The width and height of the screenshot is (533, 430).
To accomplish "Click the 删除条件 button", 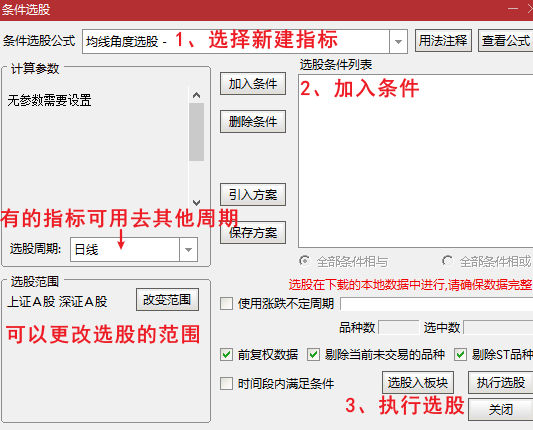I will point(253,121).
